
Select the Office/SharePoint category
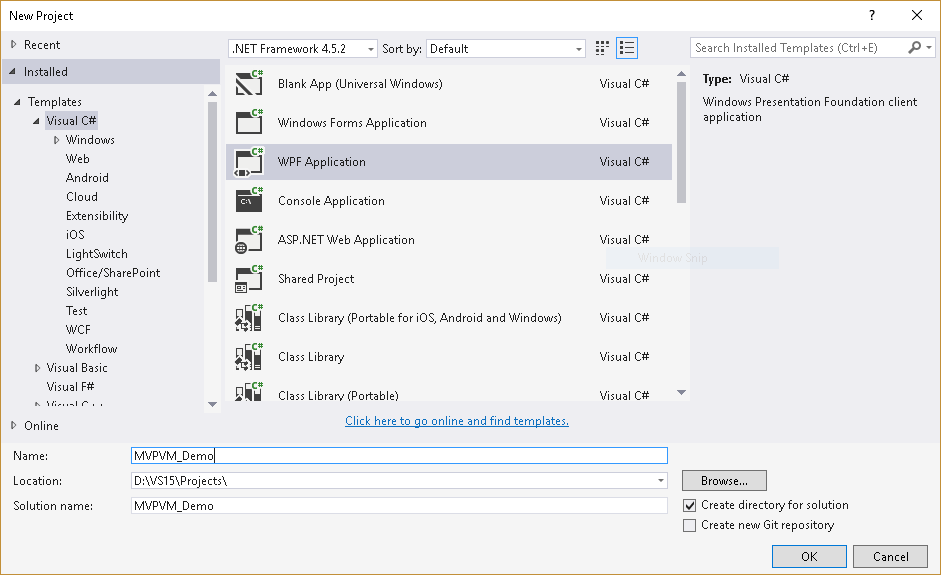click(x=113, y=273)
